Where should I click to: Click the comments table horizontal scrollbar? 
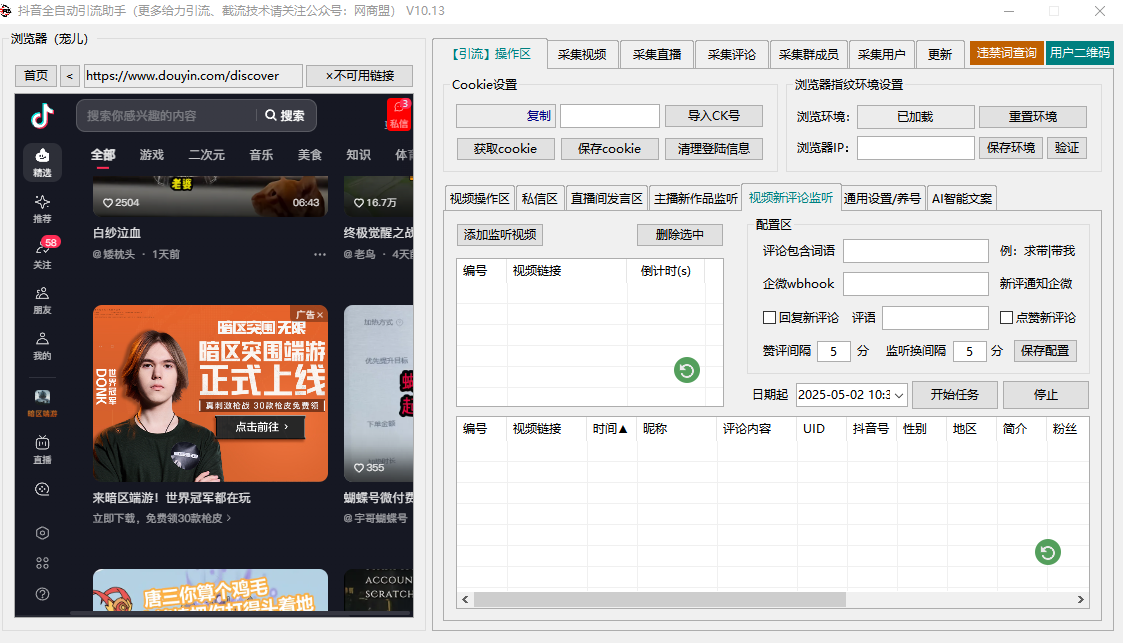point(660,599)
